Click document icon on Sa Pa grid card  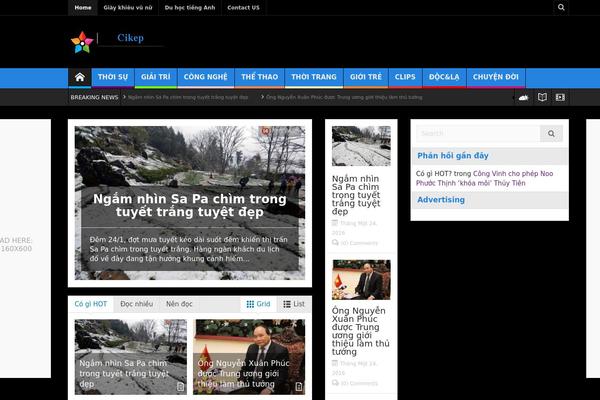coord(180,387)
